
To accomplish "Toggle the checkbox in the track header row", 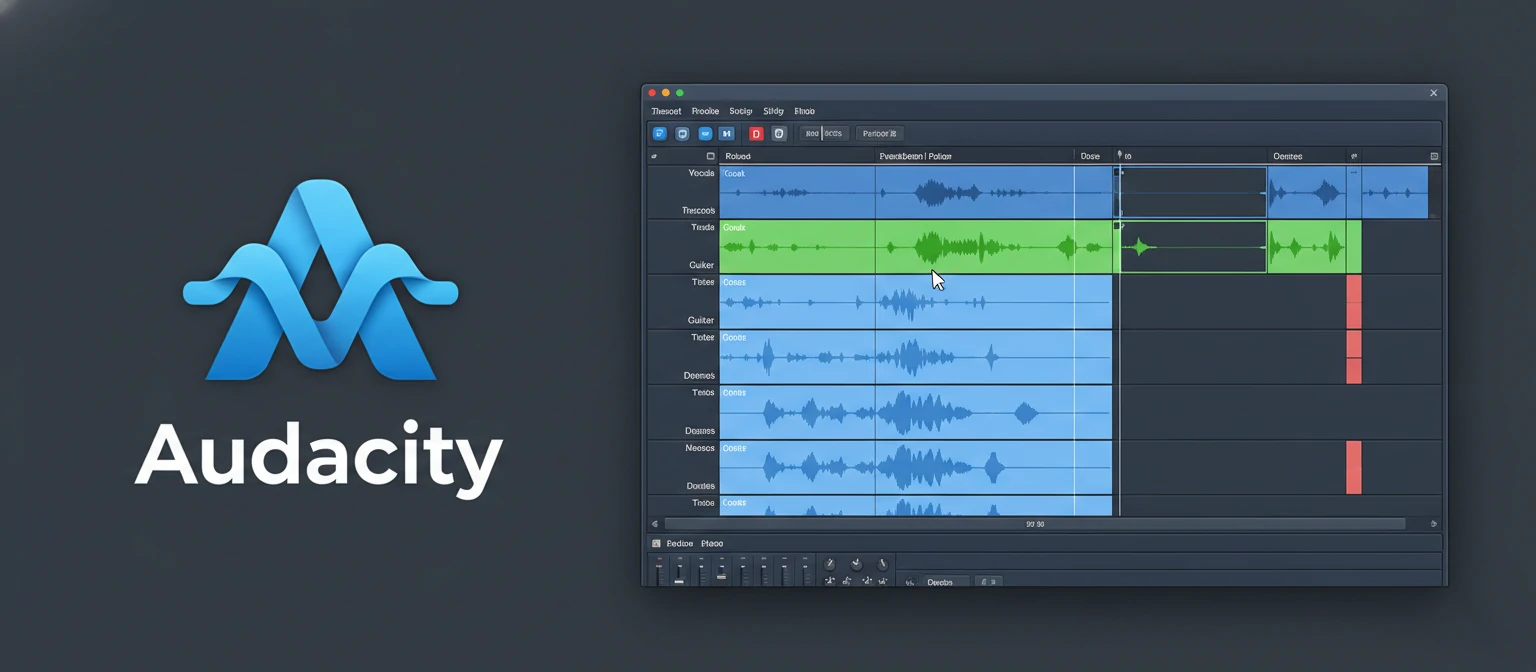I will (x=711, y=156).
